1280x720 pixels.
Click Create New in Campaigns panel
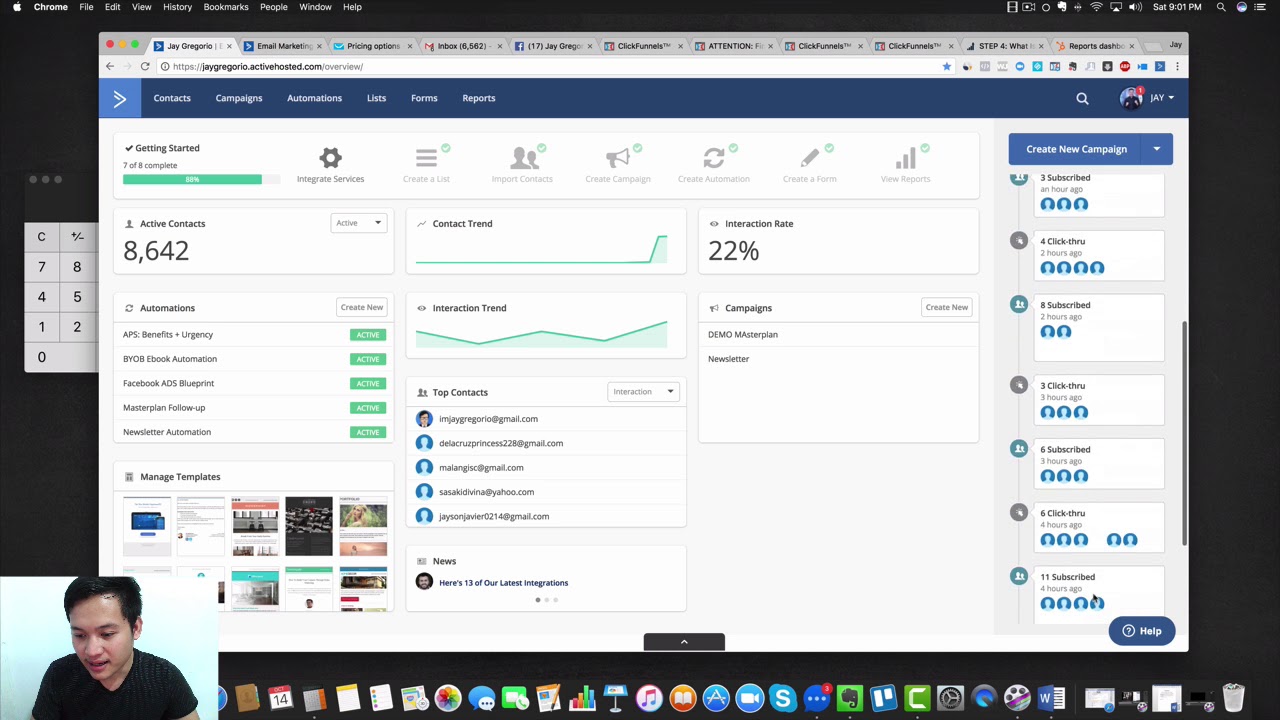[946, 308]
